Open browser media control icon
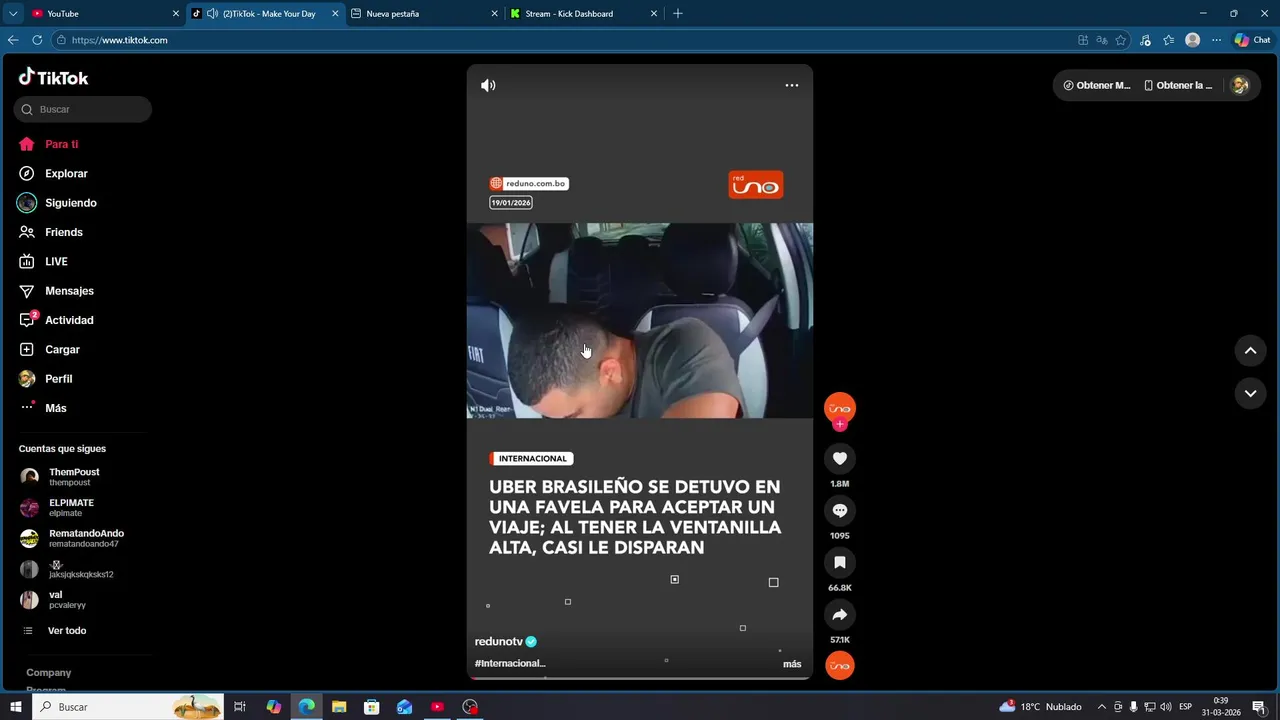 1145,40
